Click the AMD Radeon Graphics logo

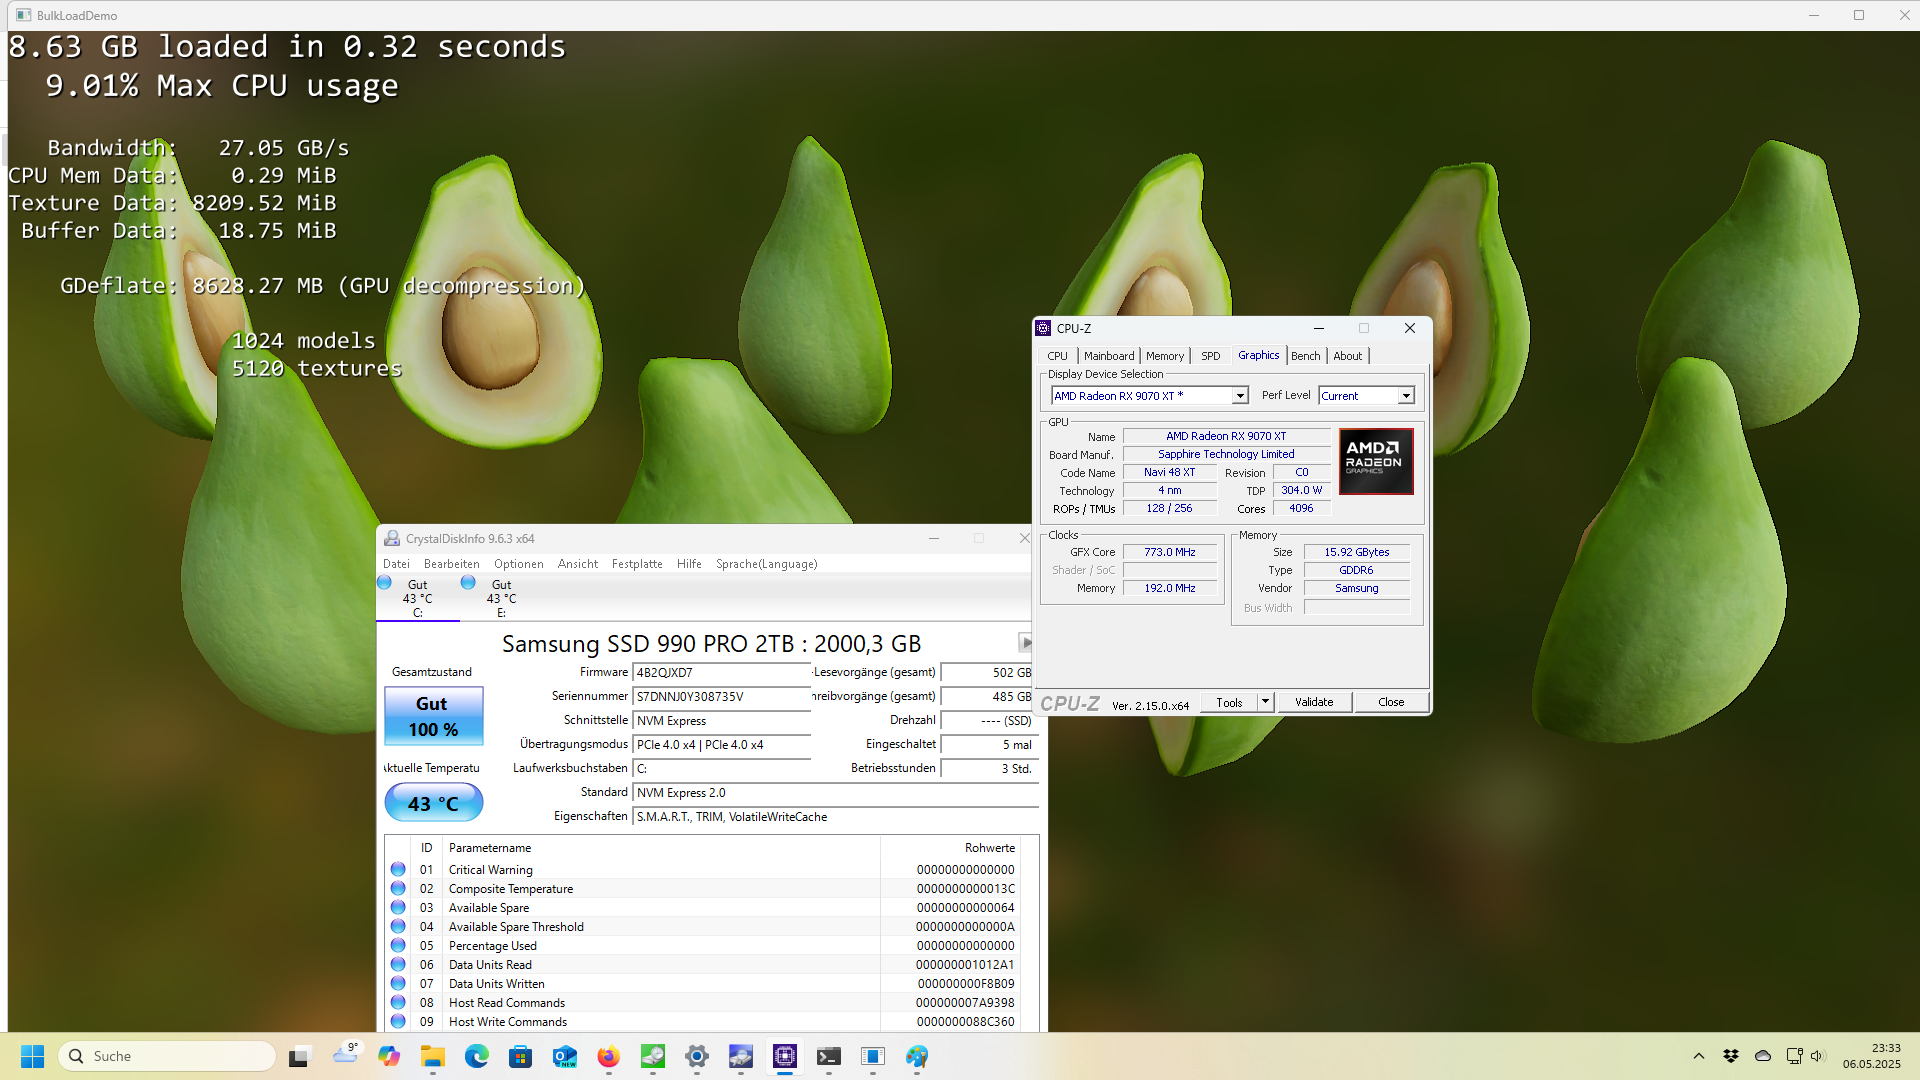(1376, 461)
